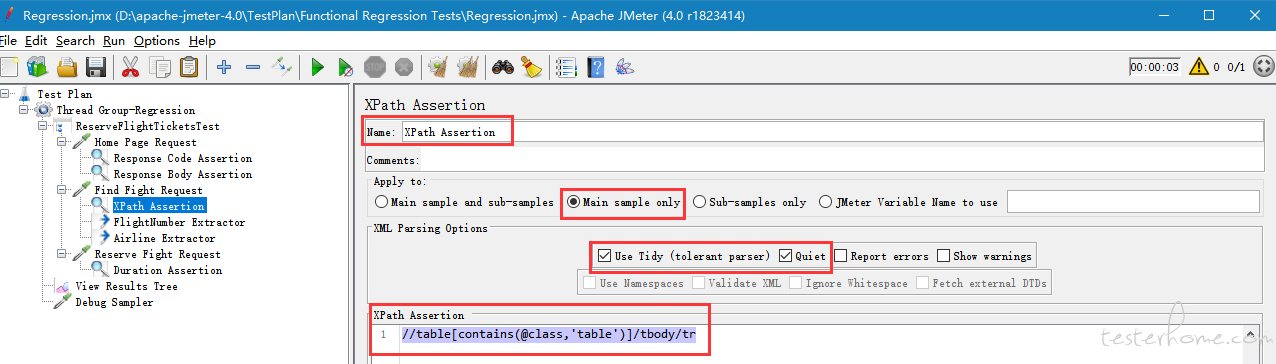Collapse the Reserve Fight Request node
The height and width of the screenshot is (364, 1276).
tap(62, 254)
